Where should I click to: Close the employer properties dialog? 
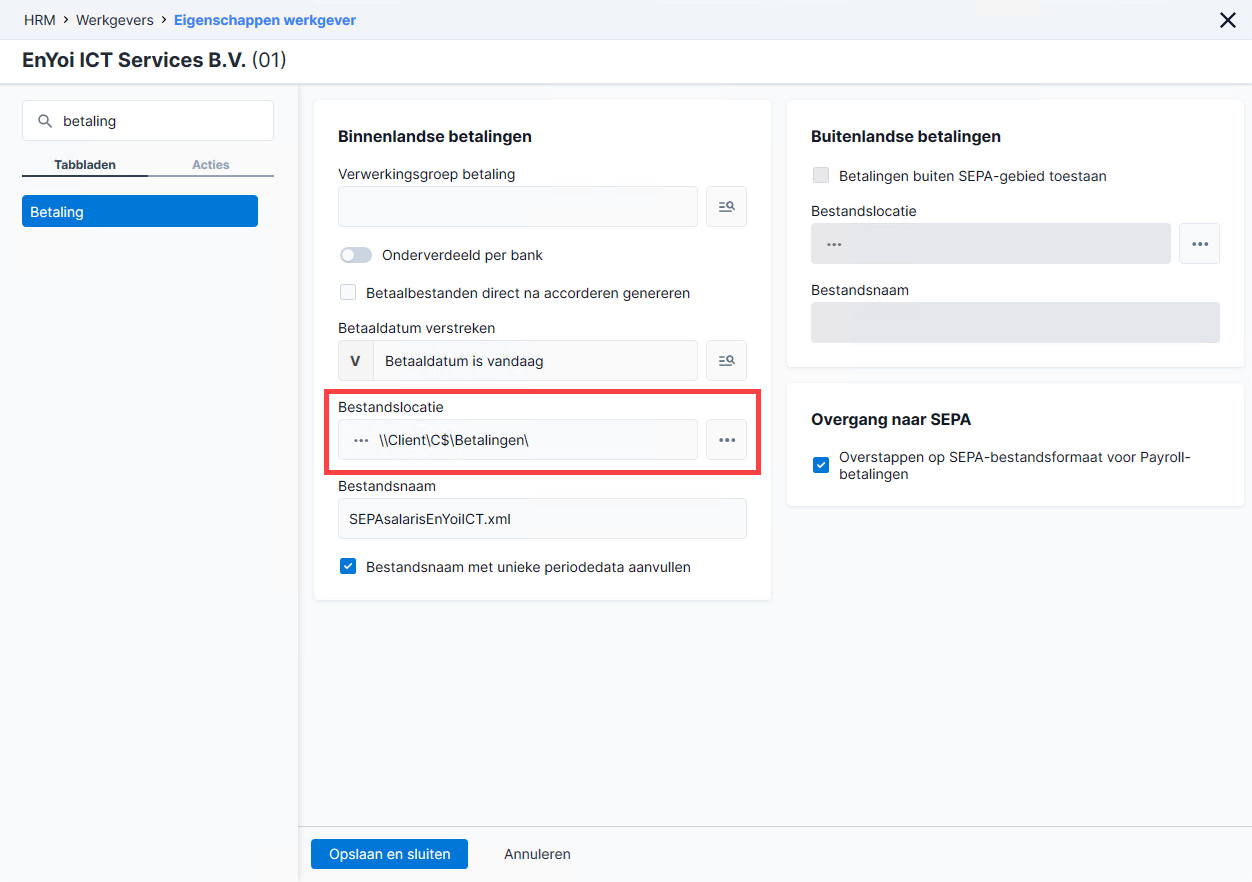pyautogui.click(x=1228, y=20)
